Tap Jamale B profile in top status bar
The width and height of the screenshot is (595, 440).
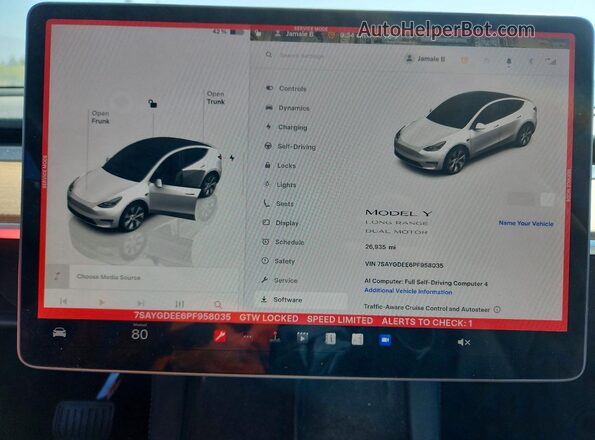point(294,34)
